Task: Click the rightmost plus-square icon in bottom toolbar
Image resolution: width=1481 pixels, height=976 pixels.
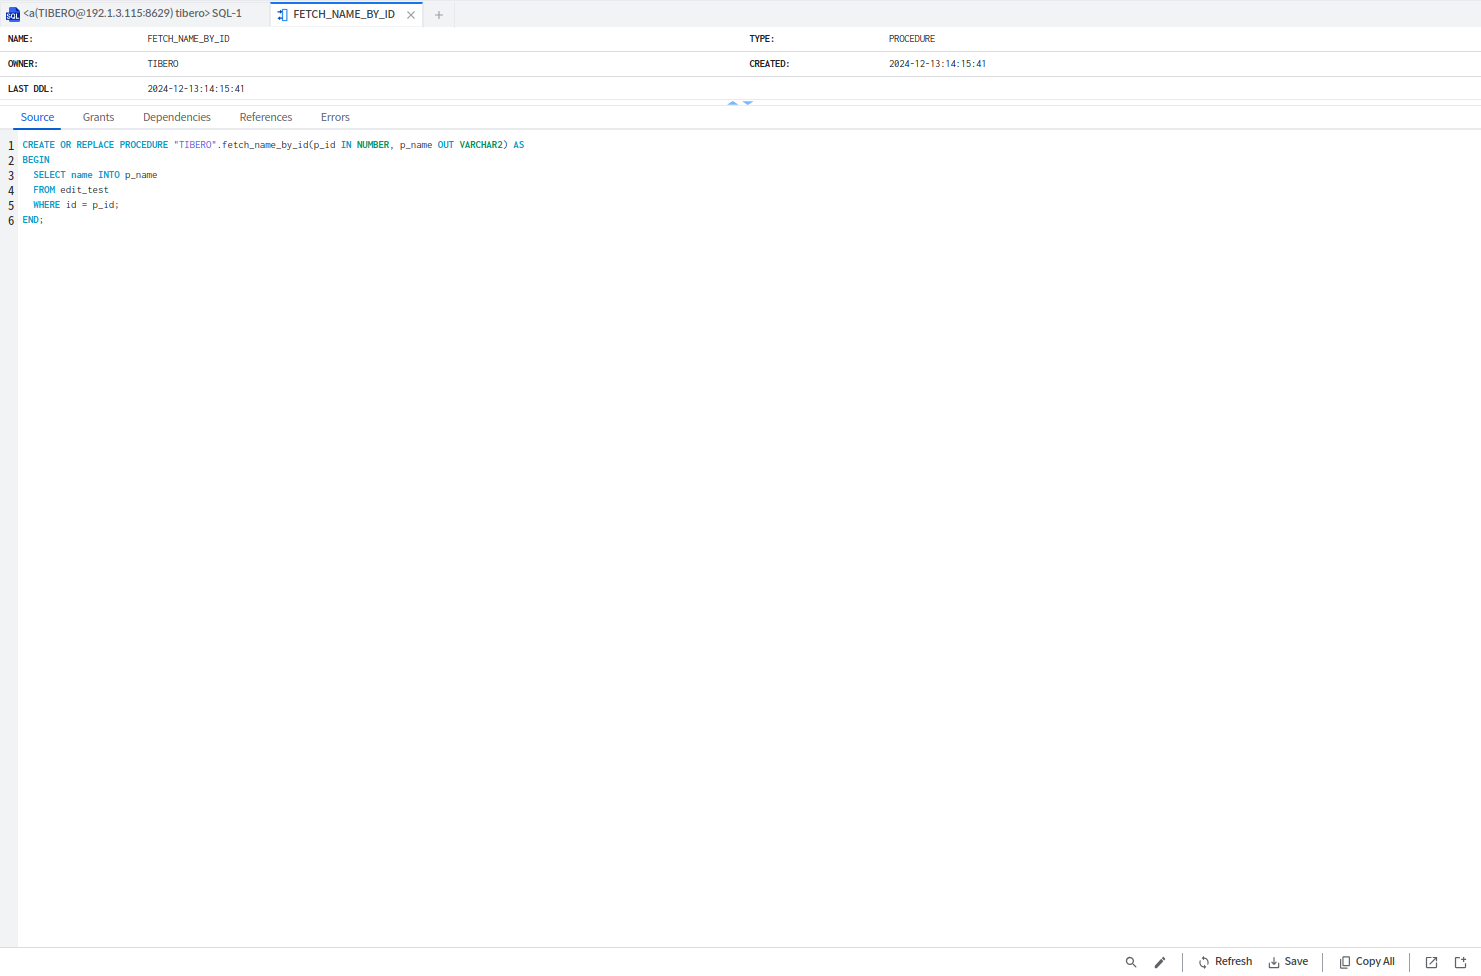Action: pyautogui.click(x=1460, y=962)
